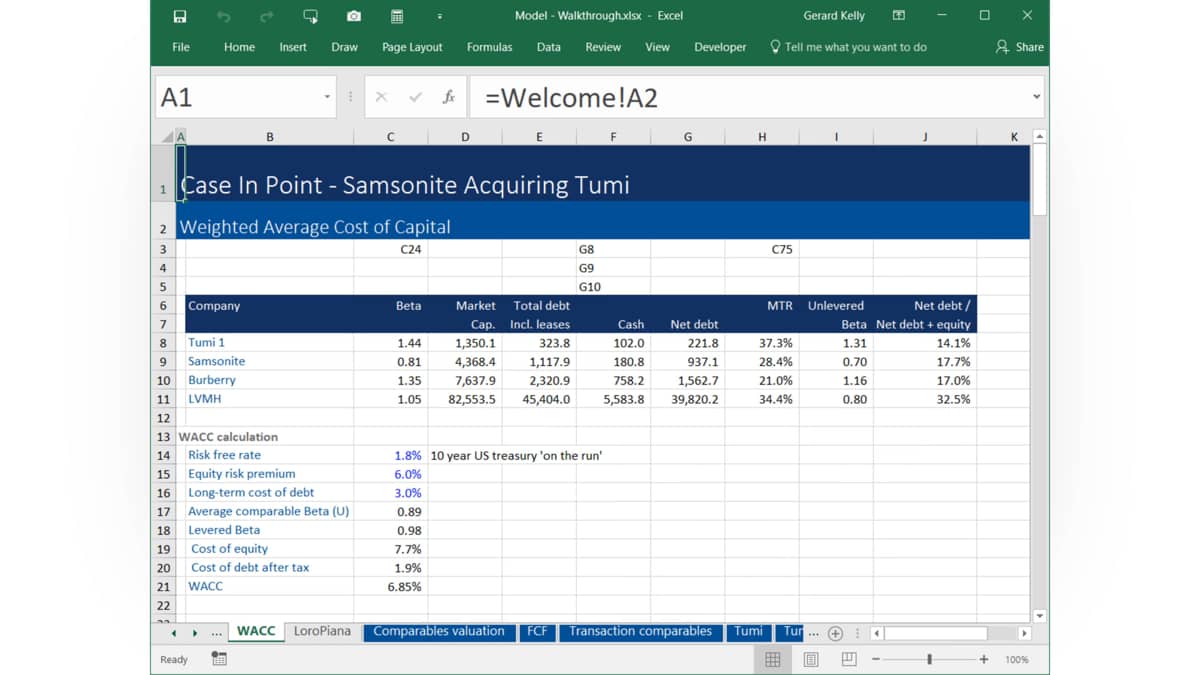Click the Long-term cost of debt label
The height and width of the screenshot is (675, 1200).
[x=251, y=492]
